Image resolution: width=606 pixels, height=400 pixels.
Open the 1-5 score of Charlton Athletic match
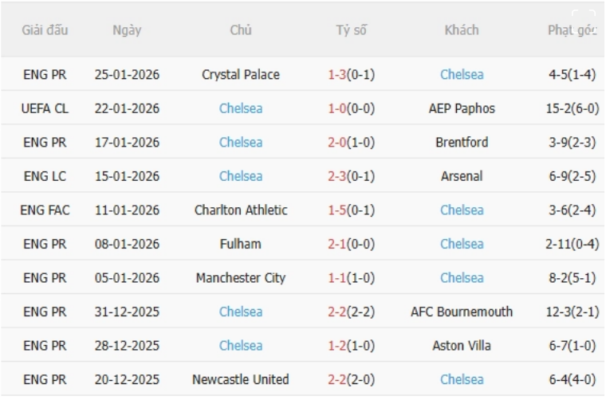337,210
